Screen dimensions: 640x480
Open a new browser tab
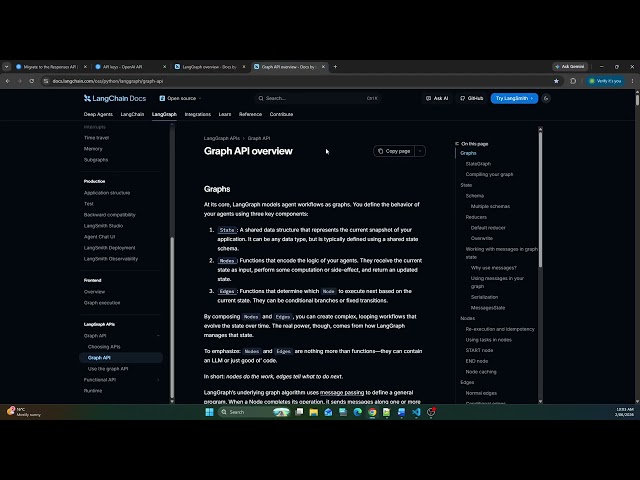335,67
